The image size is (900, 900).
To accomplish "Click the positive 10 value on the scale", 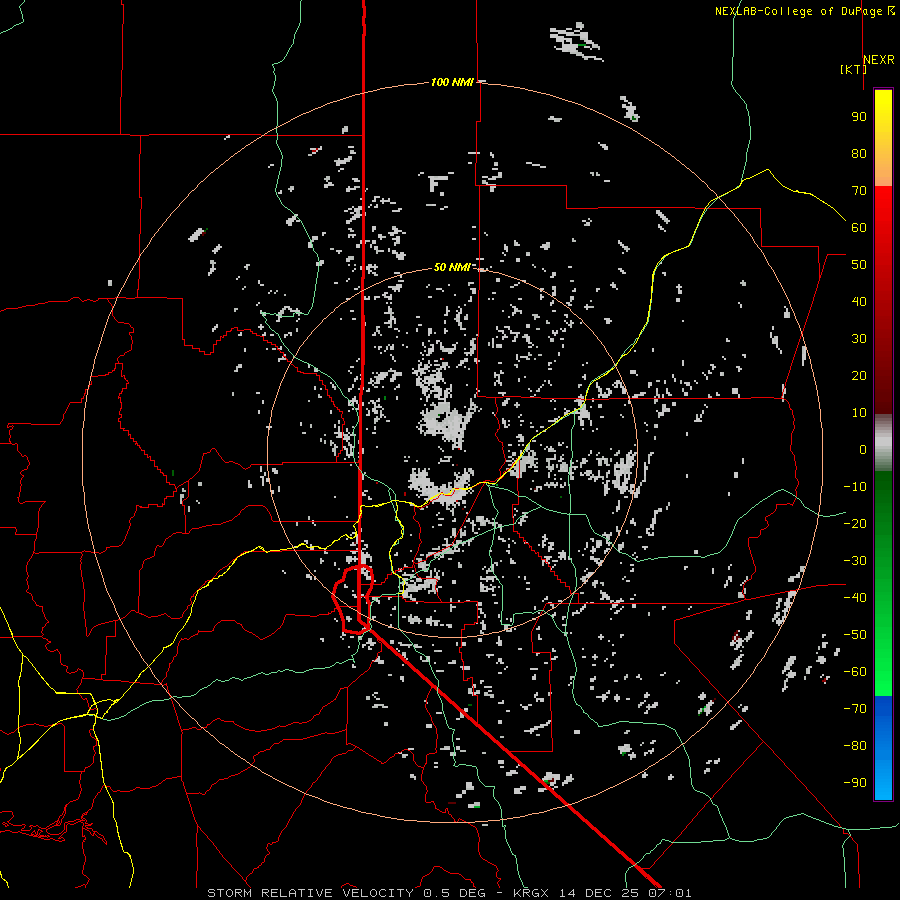I will click(x=859, y=413).
